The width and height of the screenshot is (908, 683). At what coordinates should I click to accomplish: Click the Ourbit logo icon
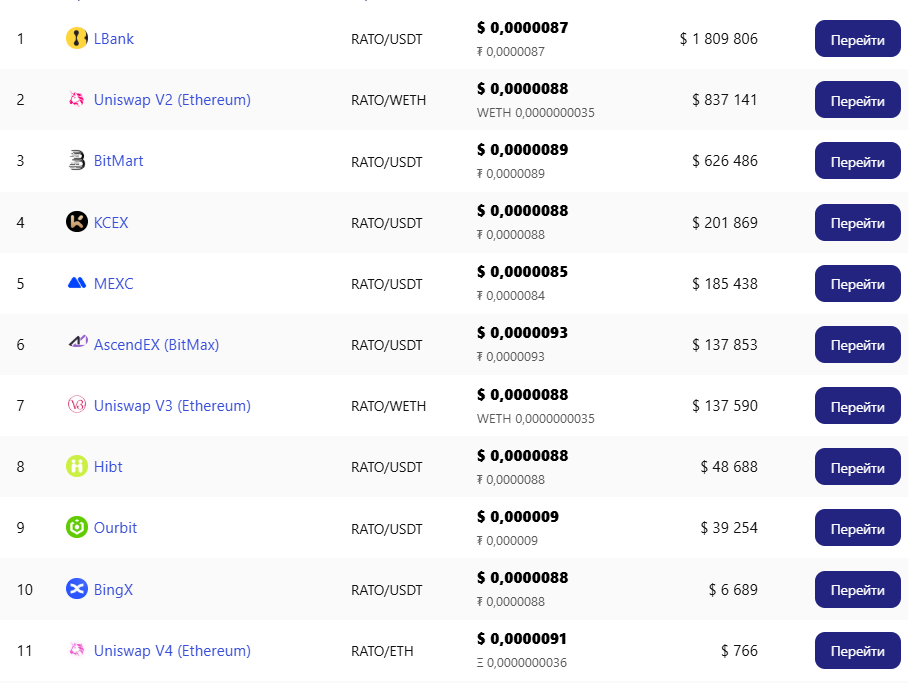(77, 528)
